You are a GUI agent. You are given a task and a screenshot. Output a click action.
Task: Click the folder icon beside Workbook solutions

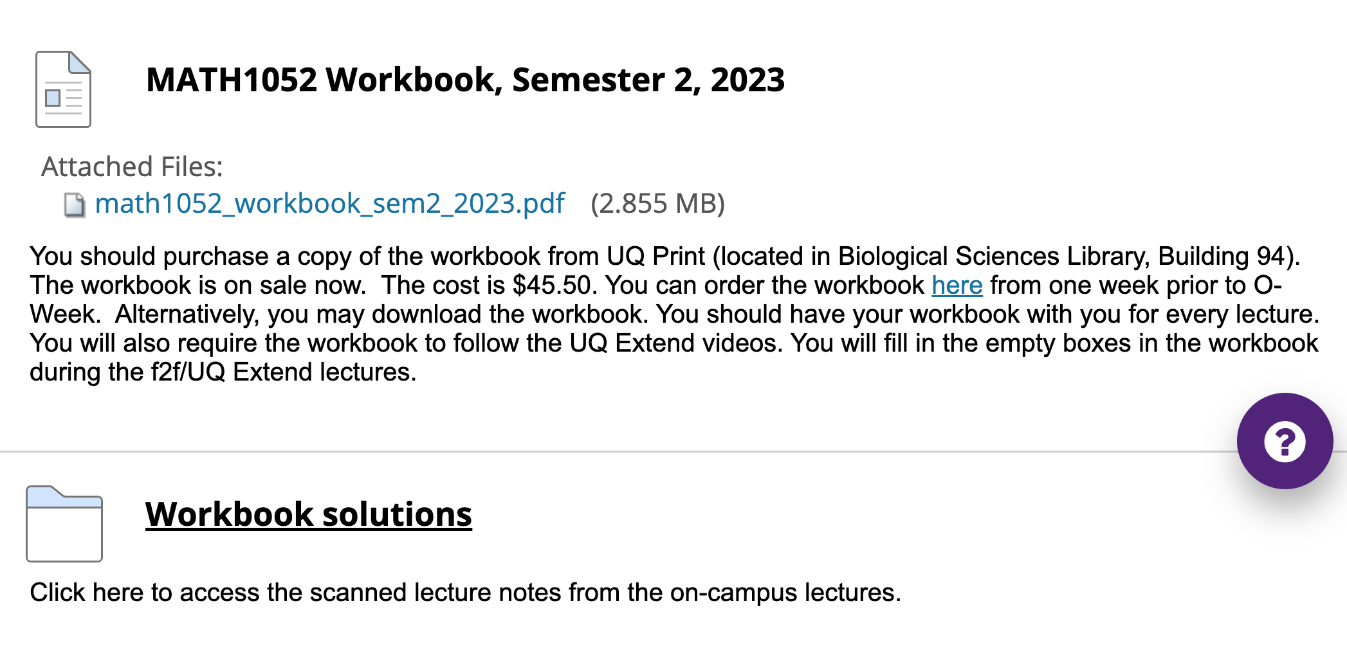[64, 523]
